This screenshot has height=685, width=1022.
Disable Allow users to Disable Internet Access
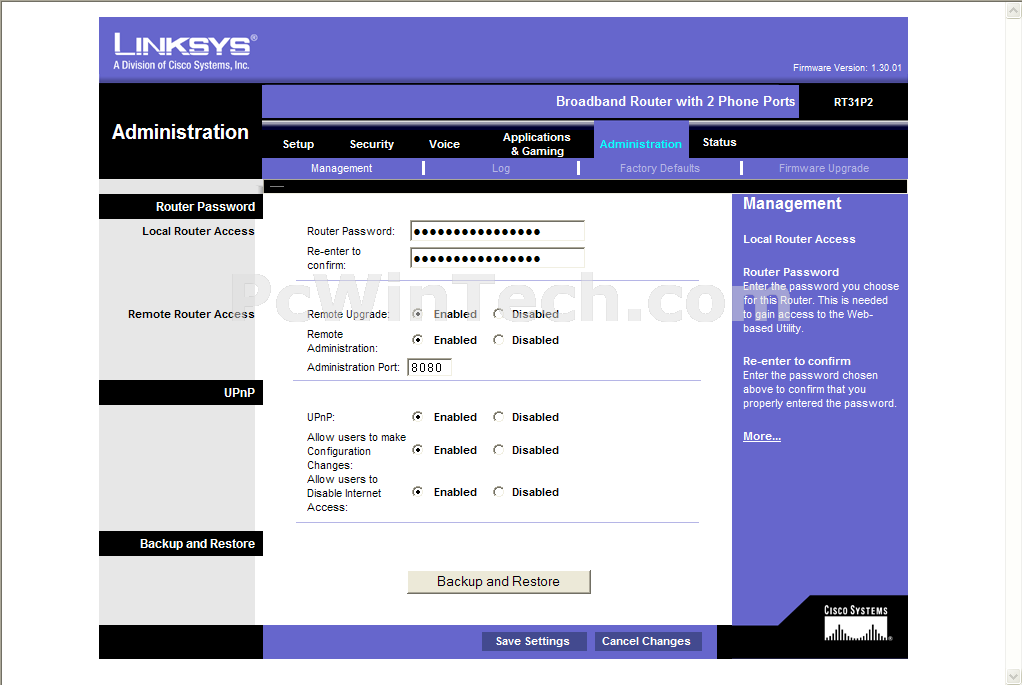[499, 491]
